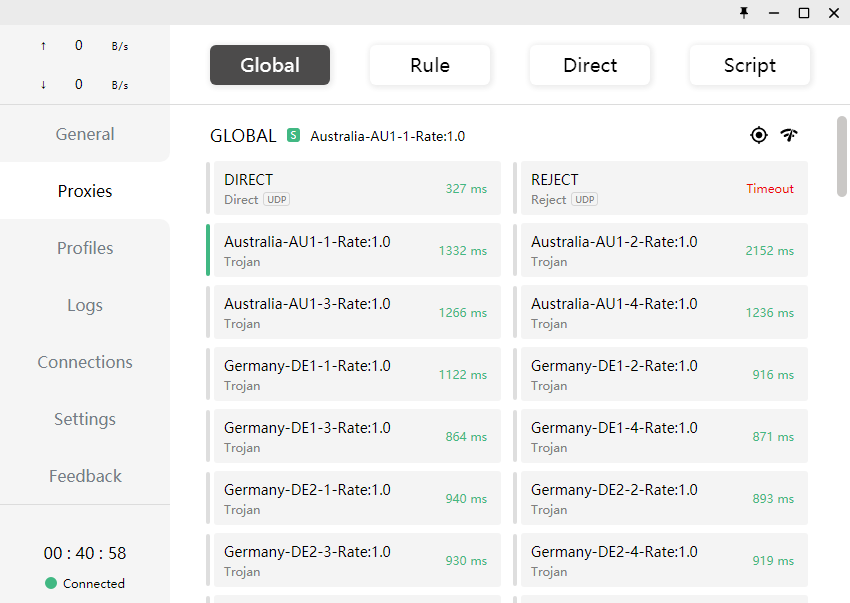
Task: Click the 893 ms latency value
Action: point(773,498)
